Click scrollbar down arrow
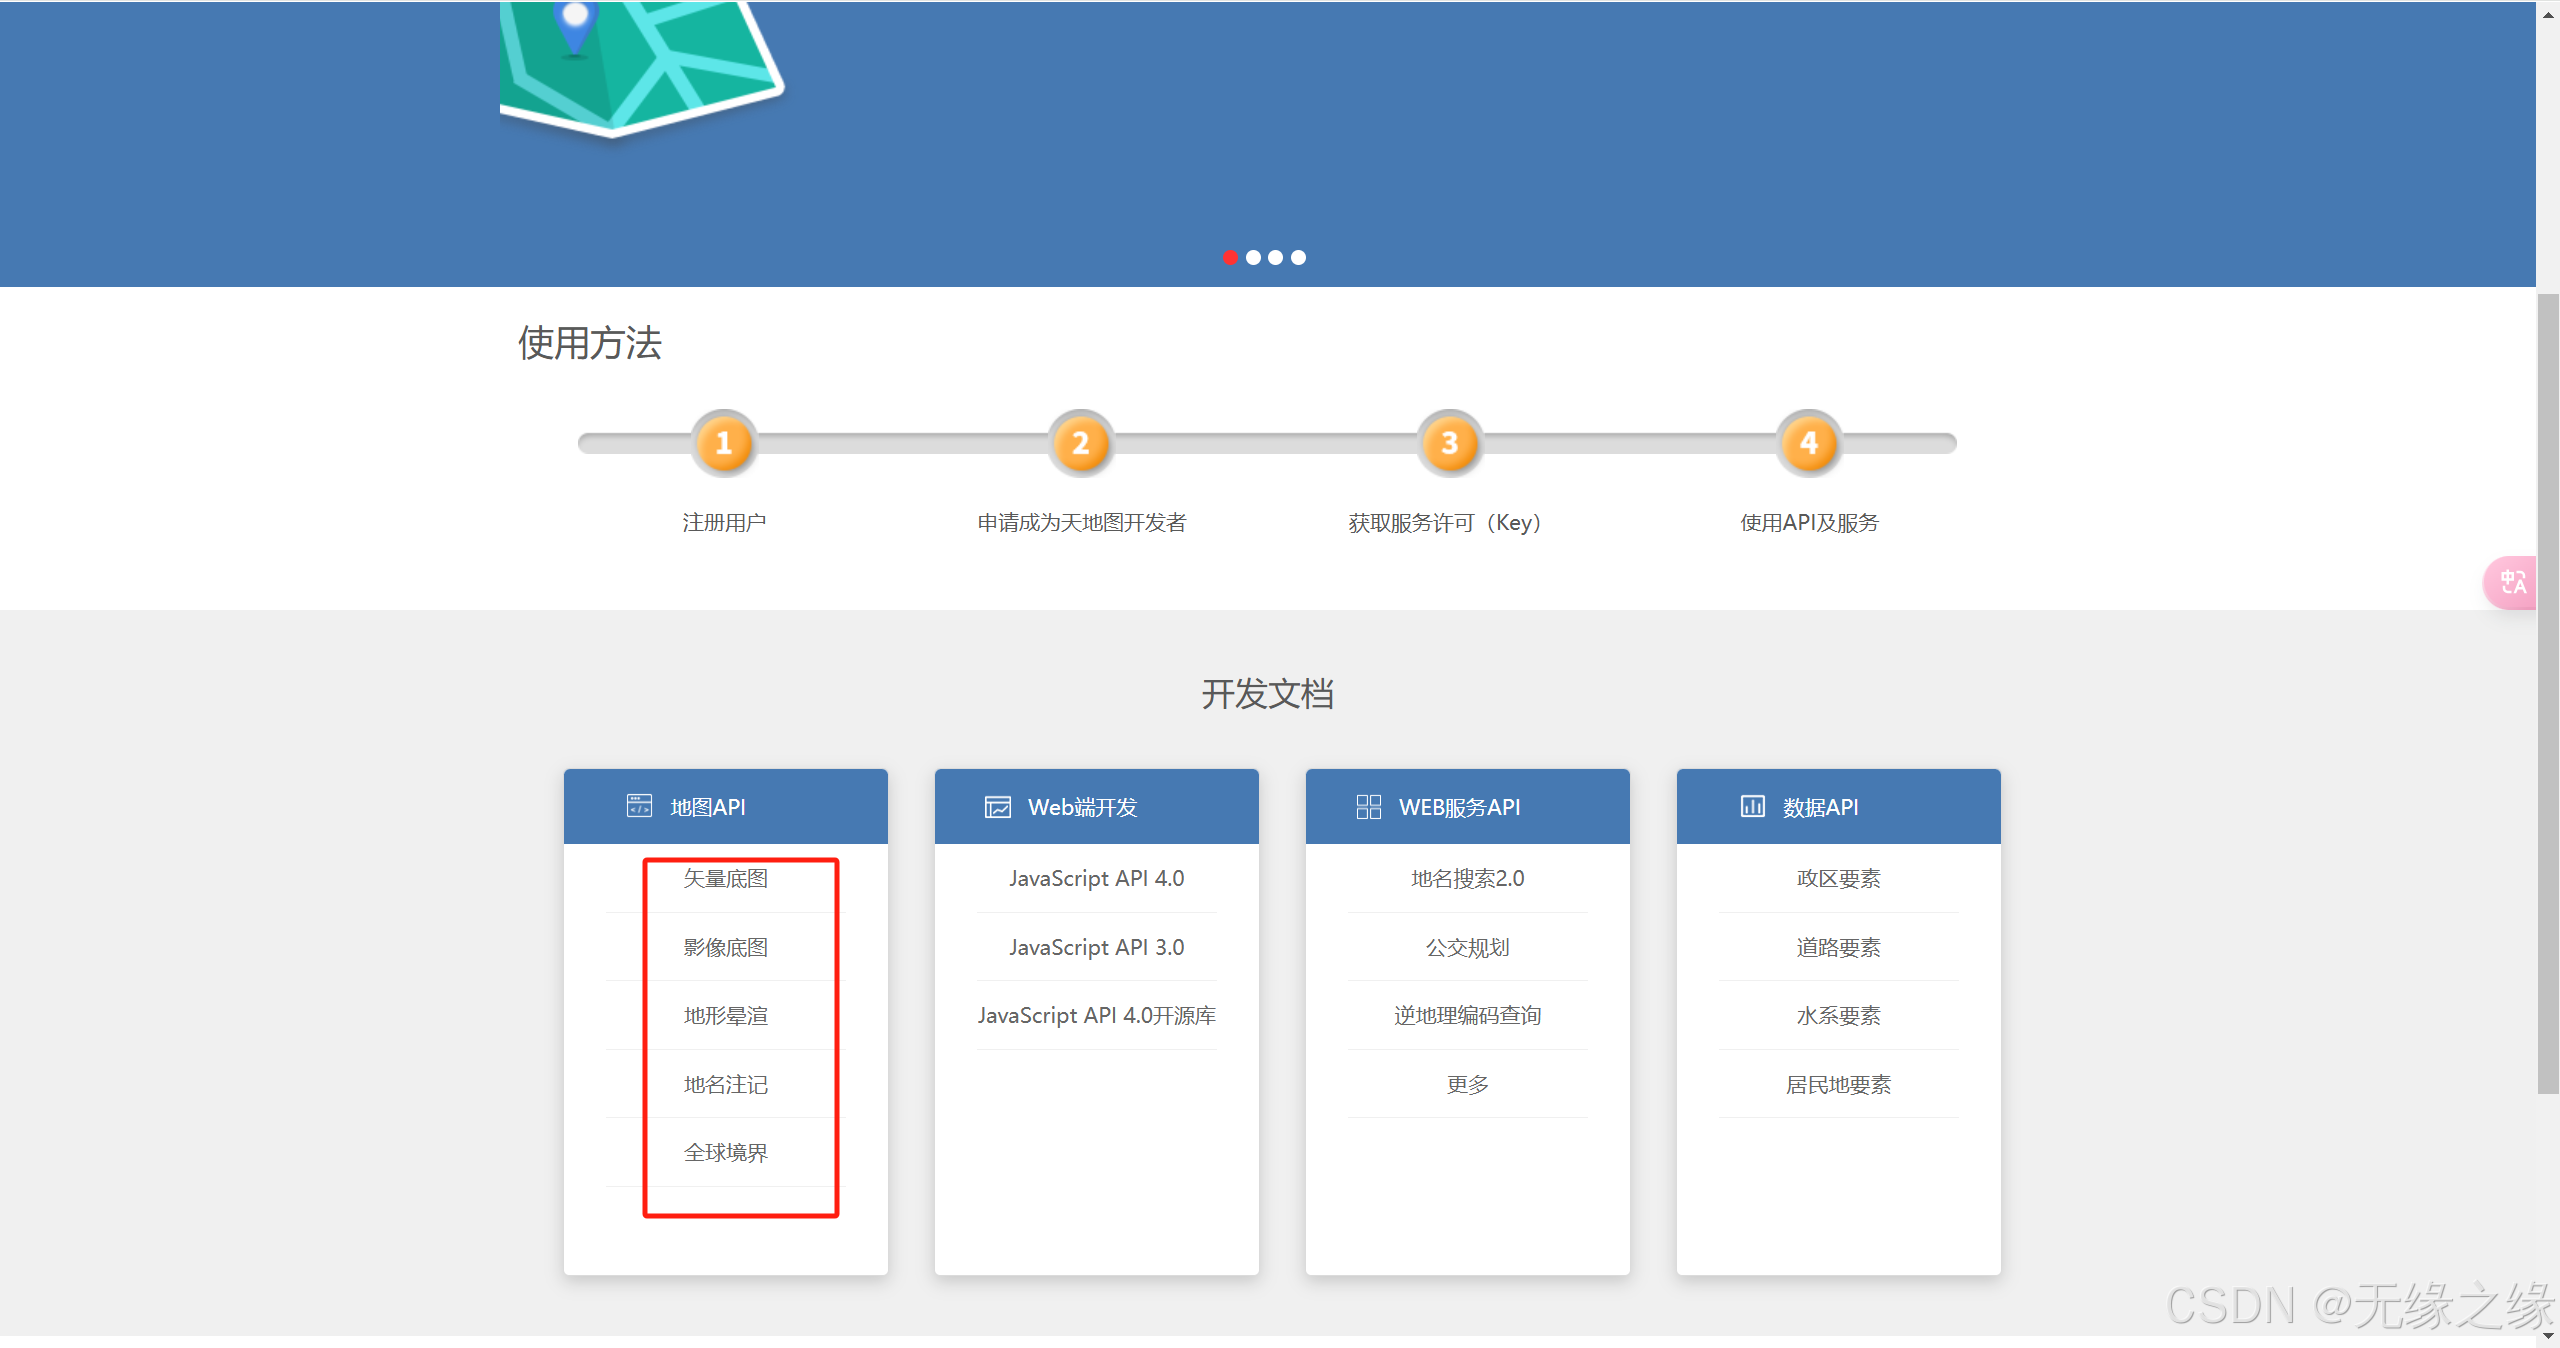The image size is (2560, 1348). [x=2547, y=1336]
